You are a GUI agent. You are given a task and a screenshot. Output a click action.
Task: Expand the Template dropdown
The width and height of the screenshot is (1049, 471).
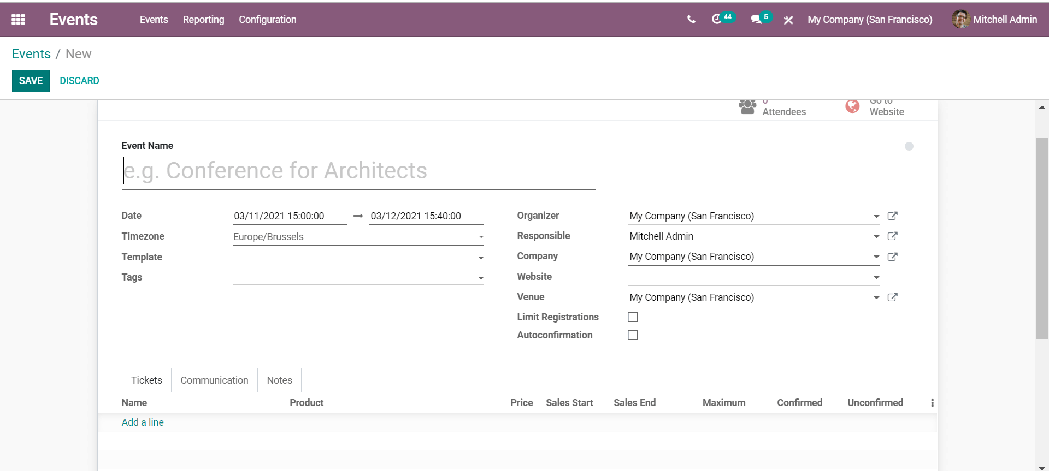pos(480,258)
